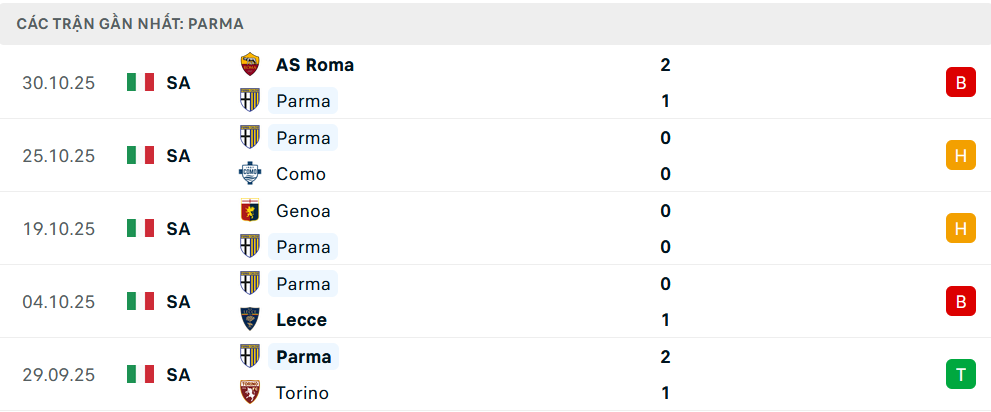The width and height of the screenshot is (991, 412).
Task: Click the 'Các trận gần nhất: Parma' header
Action: point(130,23)
